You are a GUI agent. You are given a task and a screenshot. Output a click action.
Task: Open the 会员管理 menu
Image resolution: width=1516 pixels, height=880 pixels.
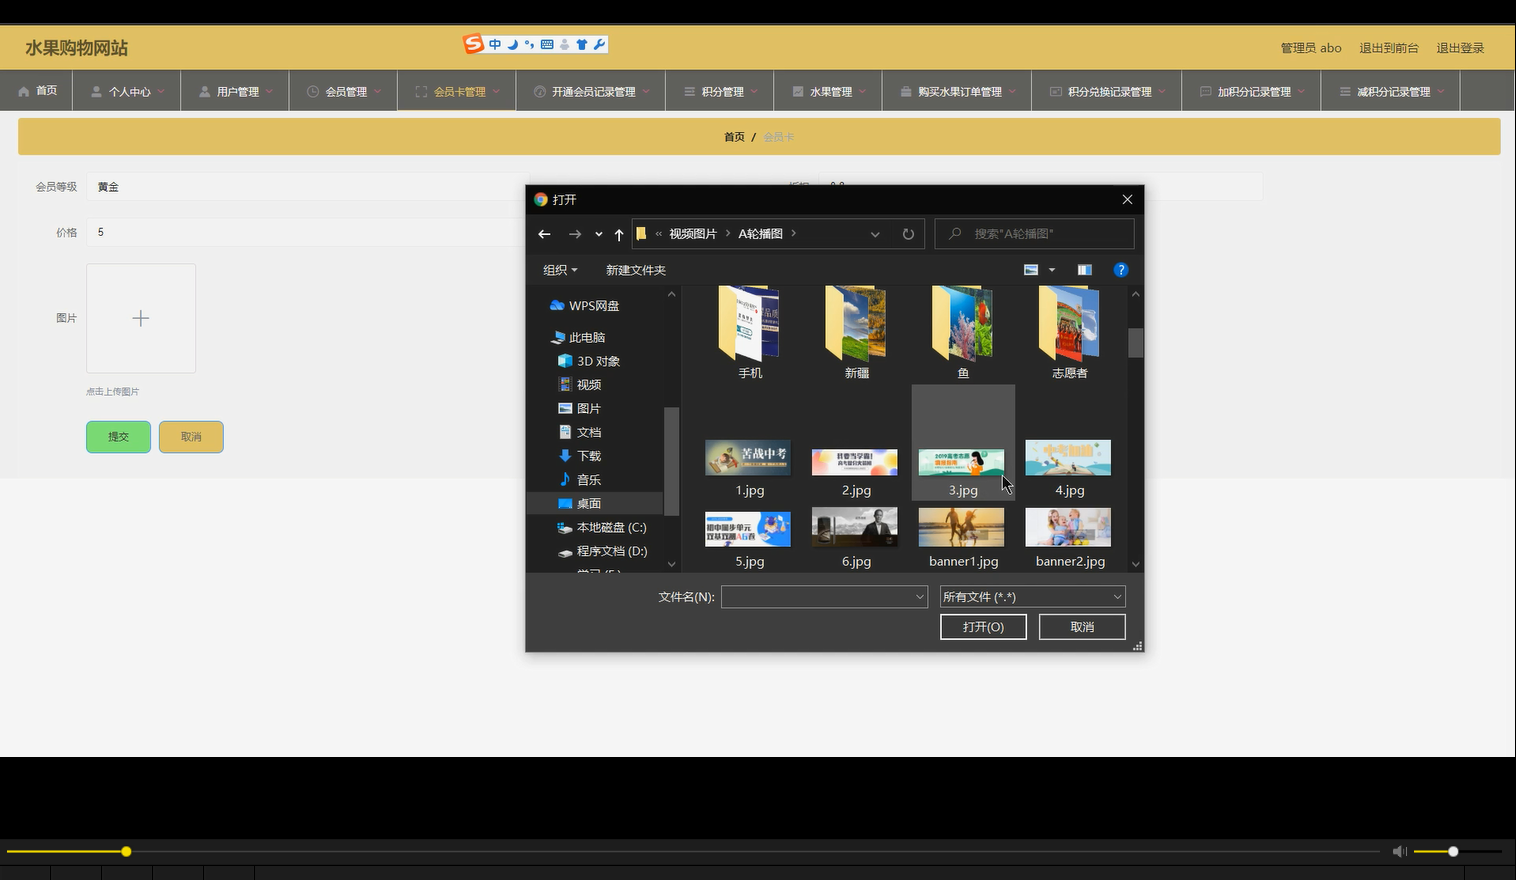pos(344,91)
